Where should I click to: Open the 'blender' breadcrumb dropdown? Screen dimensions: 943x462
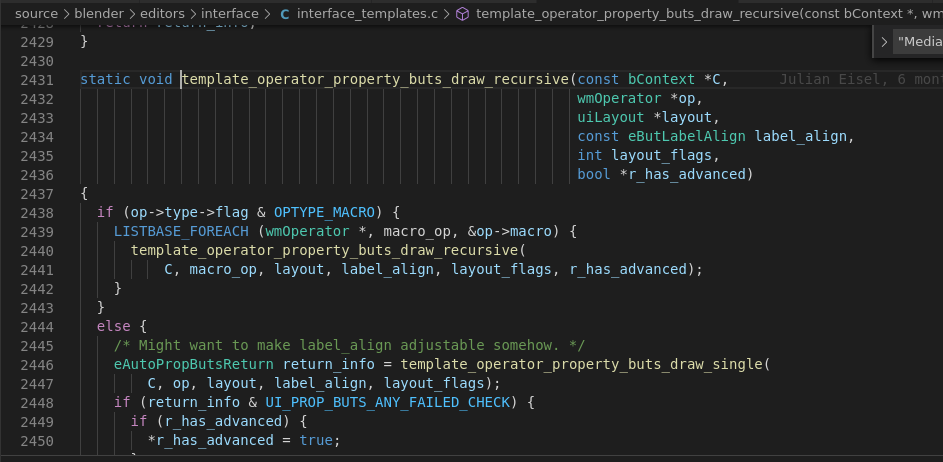(99, 13)
